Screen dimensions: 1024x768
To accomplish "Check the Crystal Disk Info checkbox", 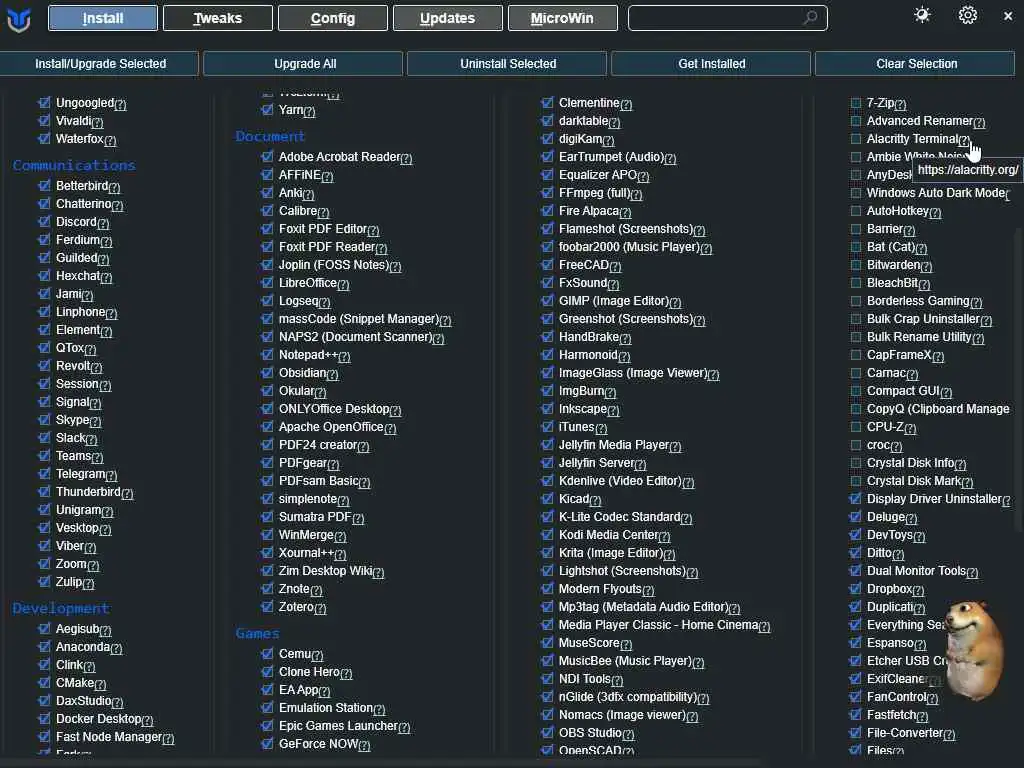I will 856,463.
